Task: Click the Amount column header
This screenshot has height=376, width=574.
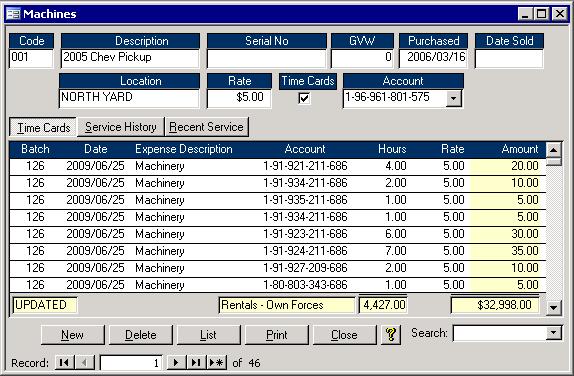Action: [520, 149]
